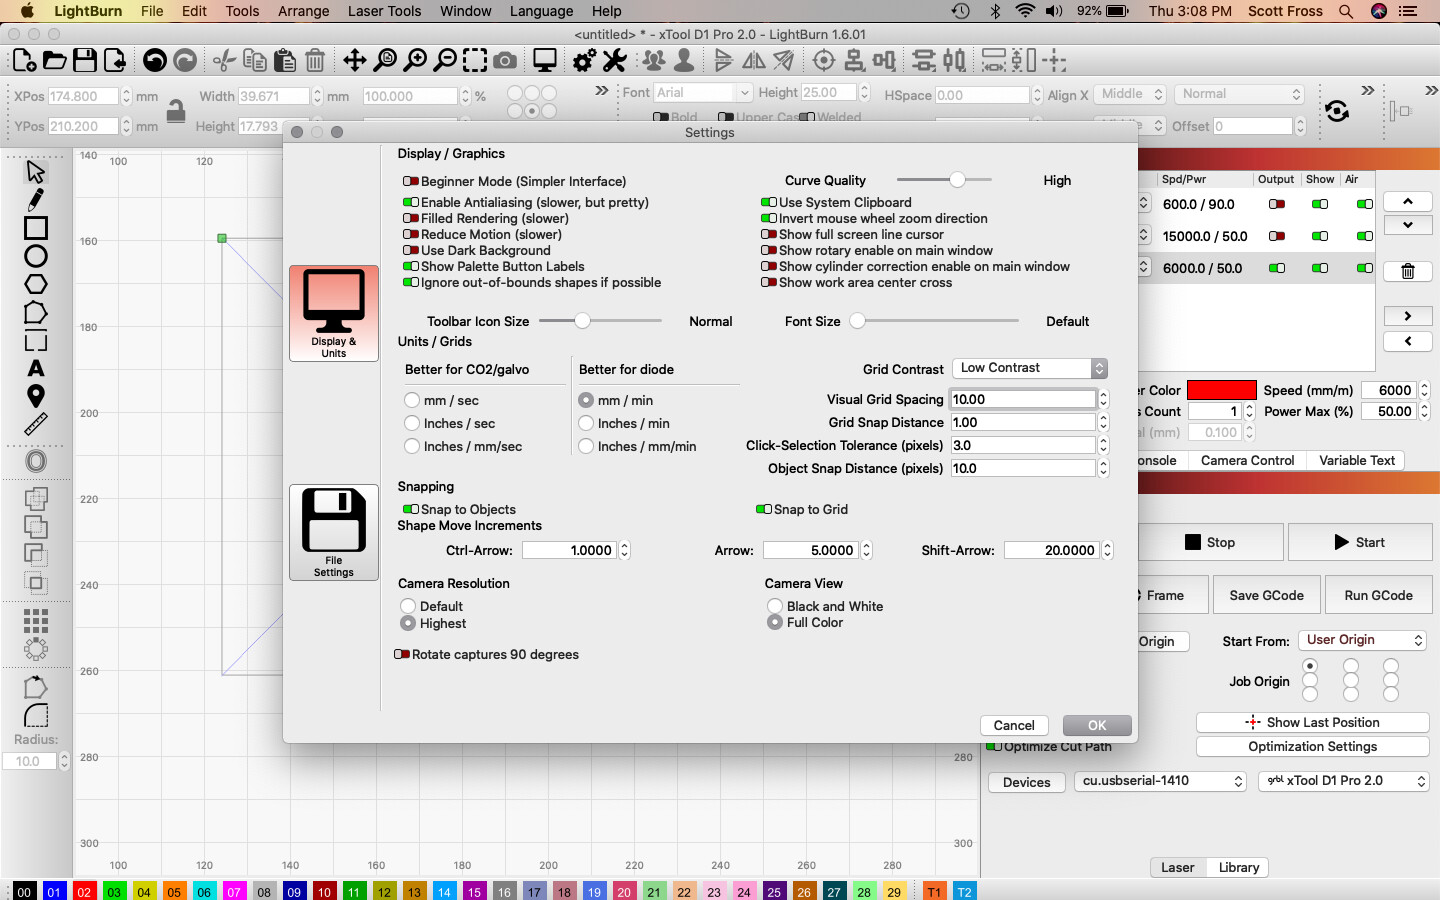Open the Normal text mode dropdown
The image size is (1440, 900).
coord(1240,94)
